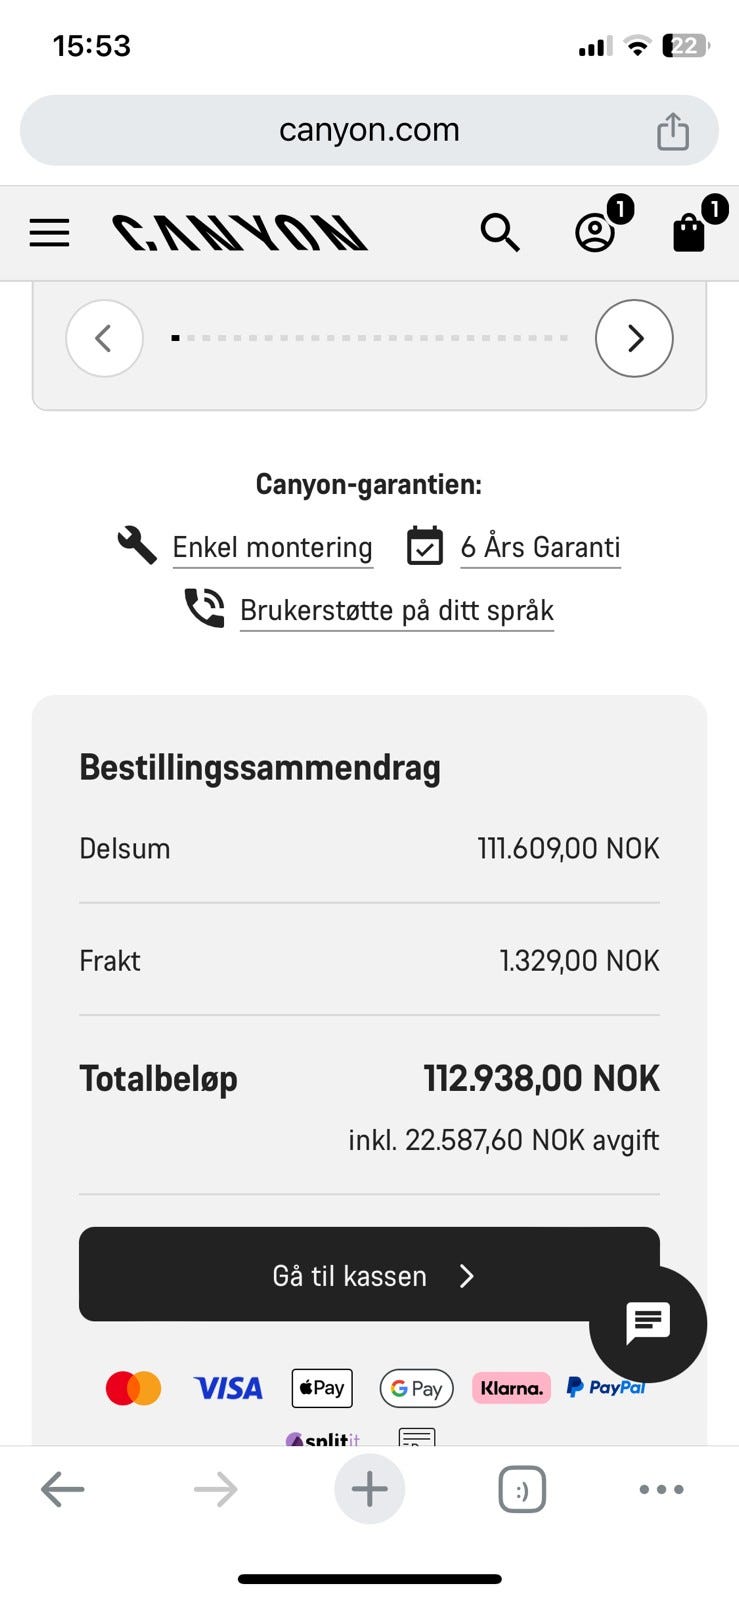739x1600 pixels.
Task: Select the Klarna payment icon
Action: 511,1388
